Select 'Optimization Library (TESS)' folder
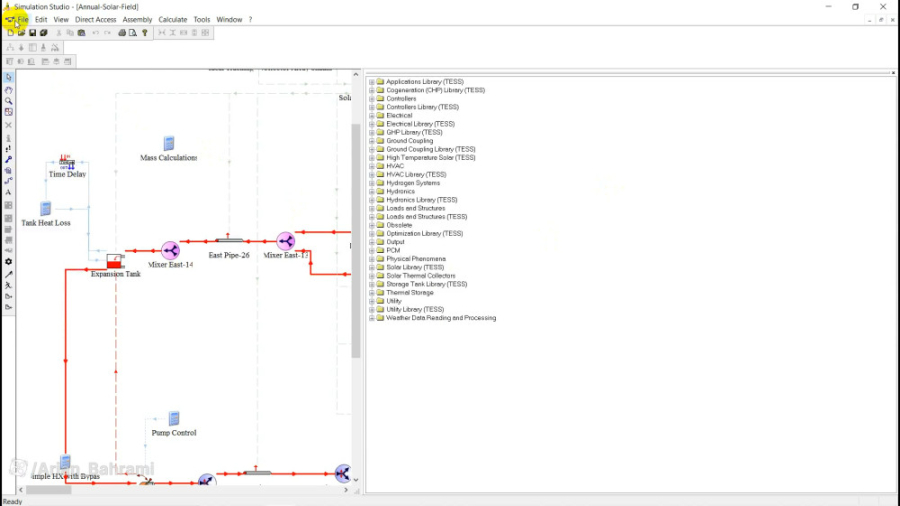900x506 pixels. (424, 233)
